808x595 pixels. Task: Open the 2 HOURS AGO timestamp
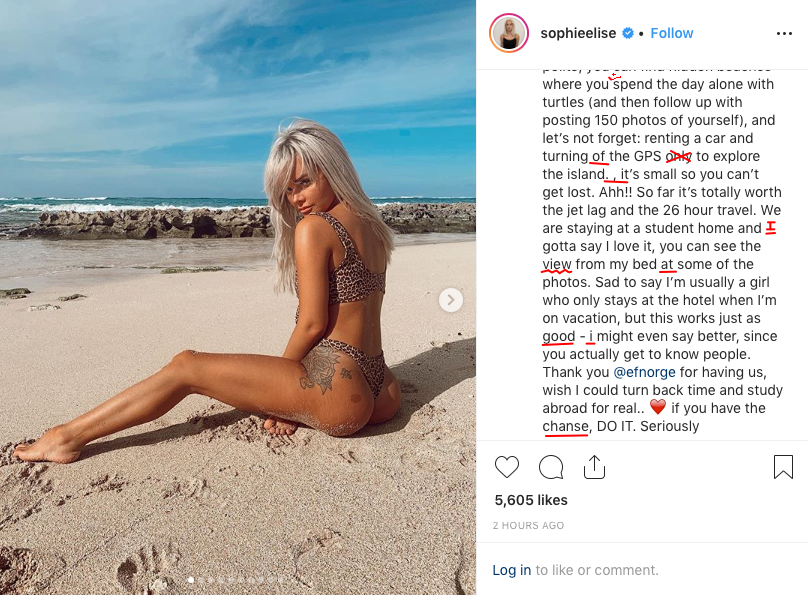coord(528,525)
